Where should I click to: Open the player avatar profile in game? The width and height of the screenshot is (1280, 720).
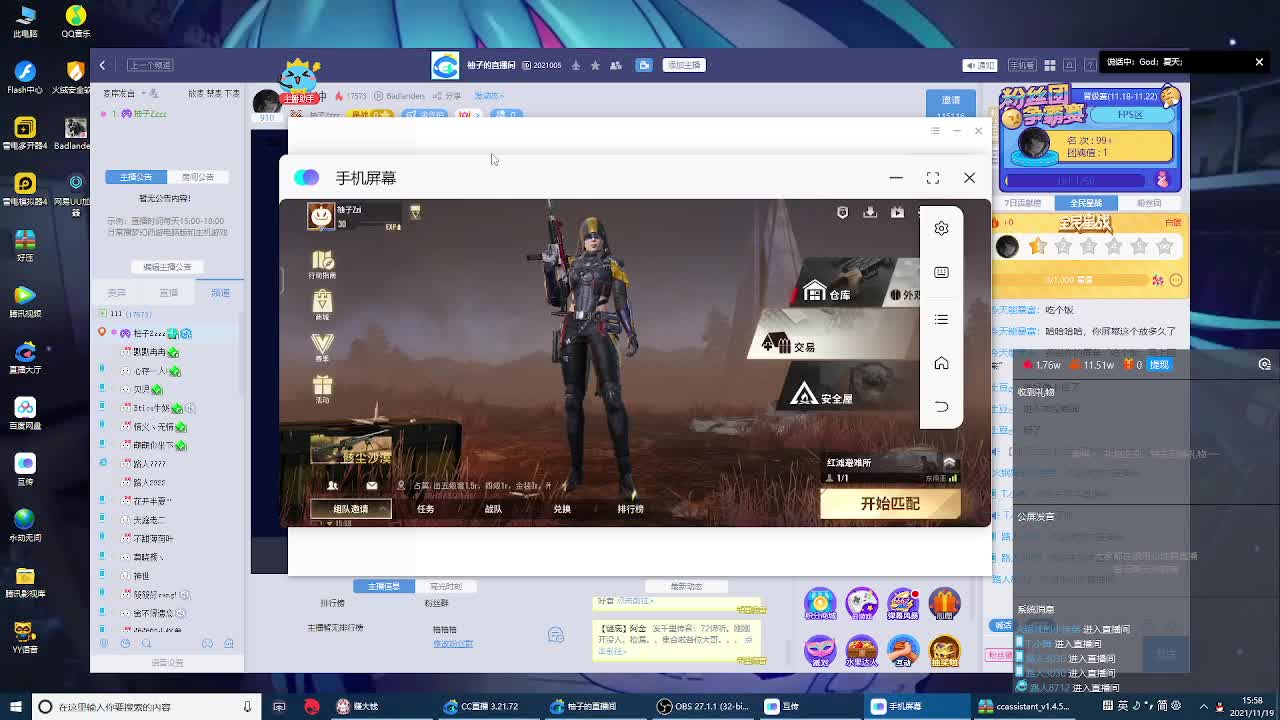pyautogui.click(x=321, y=216)
